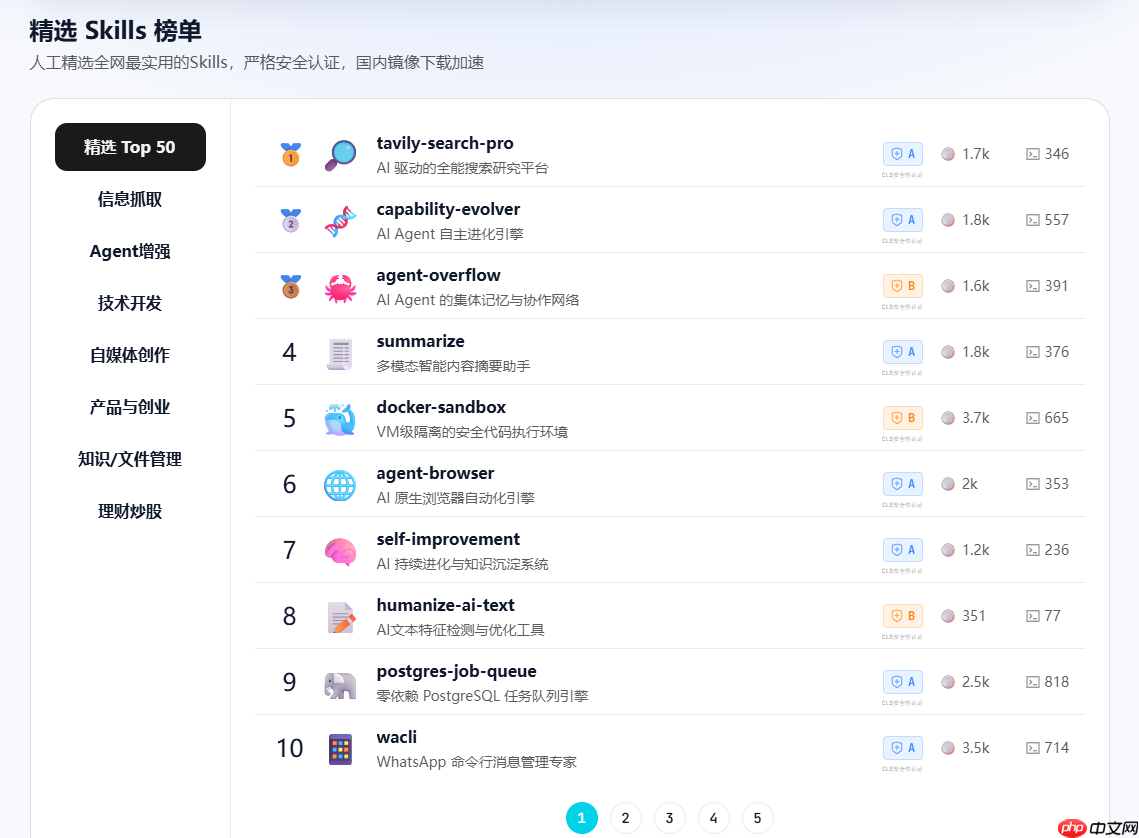Image resolution: width=1139 pixels, height=838 pixels.
Task: Go to page 4 of the list
Action: (713, 818)
